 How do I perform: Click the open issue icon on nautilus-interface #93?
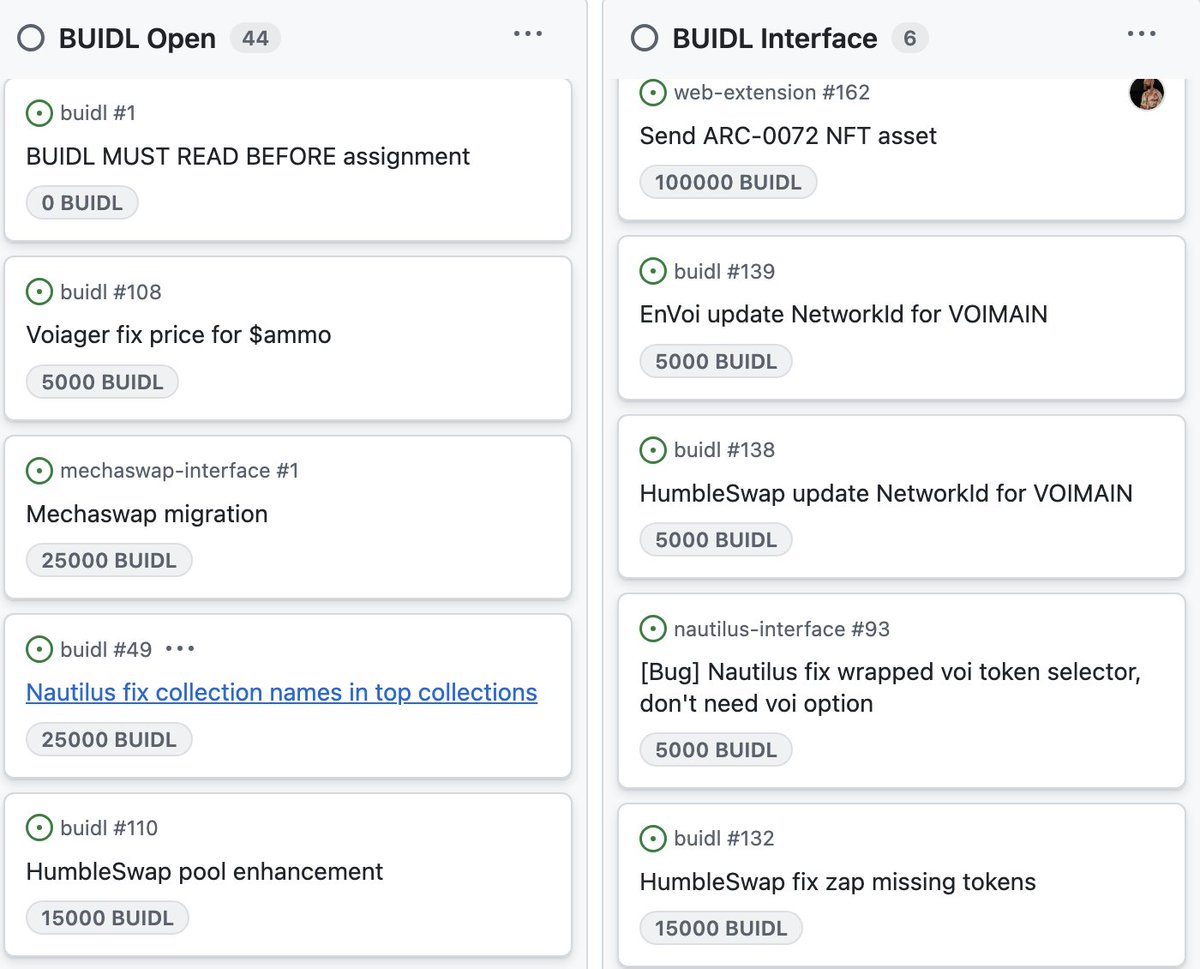(653, 629)
